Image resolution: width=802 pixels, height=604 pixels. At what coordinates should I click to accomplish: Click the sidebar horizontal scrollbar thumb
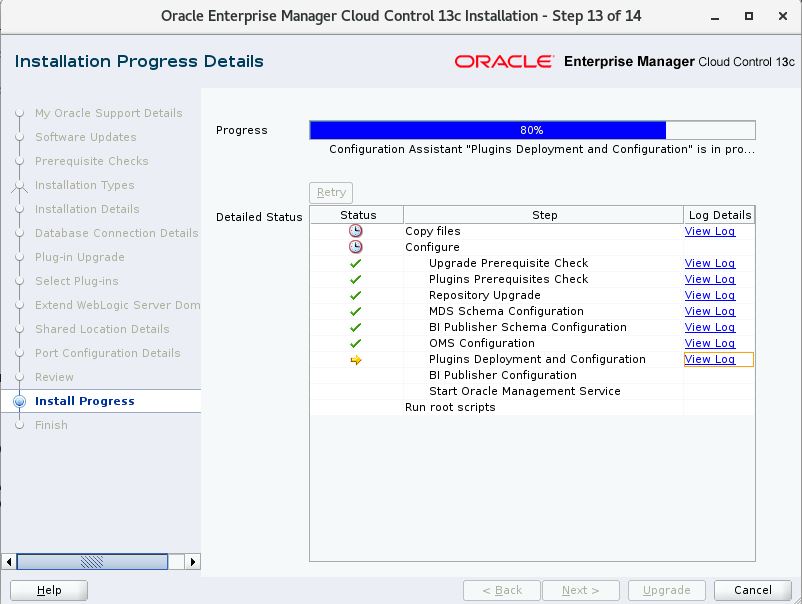(93, 562)
